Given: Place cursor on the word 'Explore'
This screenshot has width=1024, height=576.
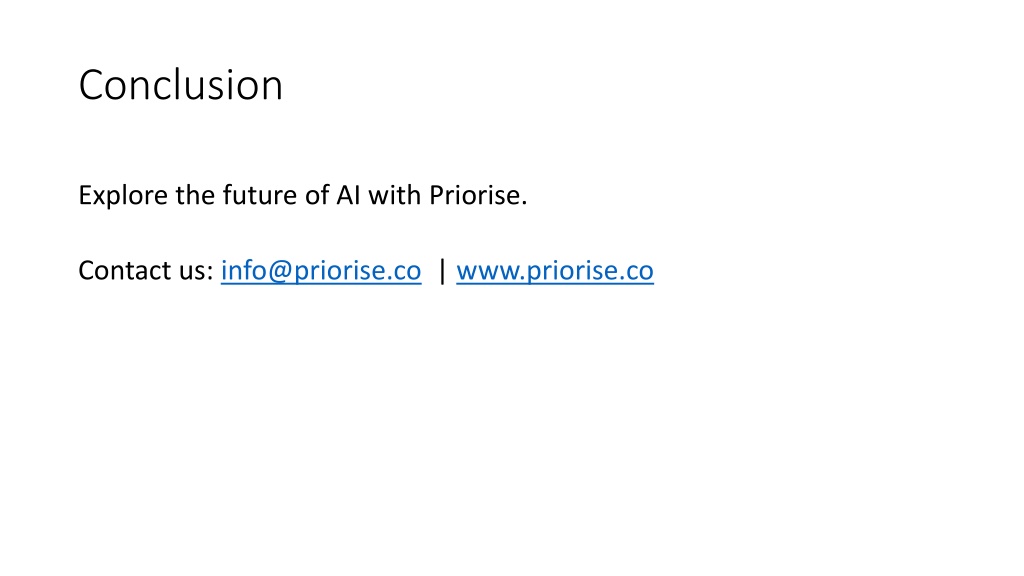Looking at the screenshot, I should tap(123, 195).
